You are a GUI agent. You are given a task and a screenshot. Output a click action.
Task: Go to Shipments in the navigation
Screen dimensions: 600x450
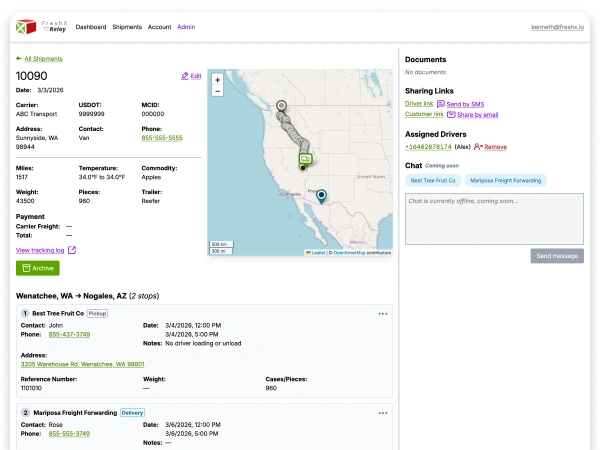pos(127,27)
